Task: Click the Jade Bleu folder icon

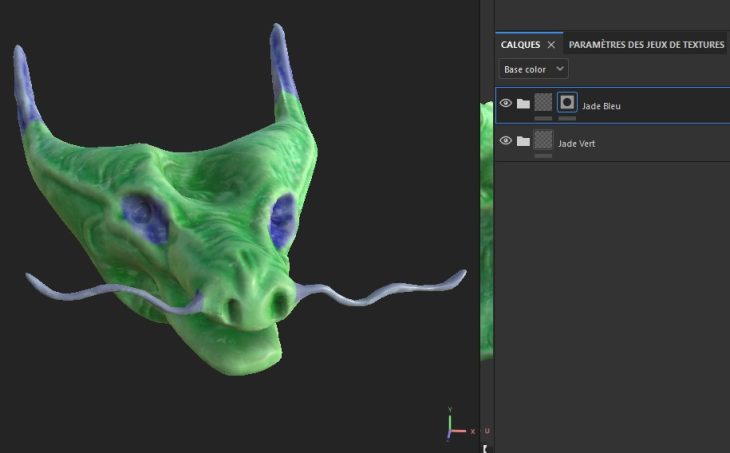Action: [x=523, y=103]
